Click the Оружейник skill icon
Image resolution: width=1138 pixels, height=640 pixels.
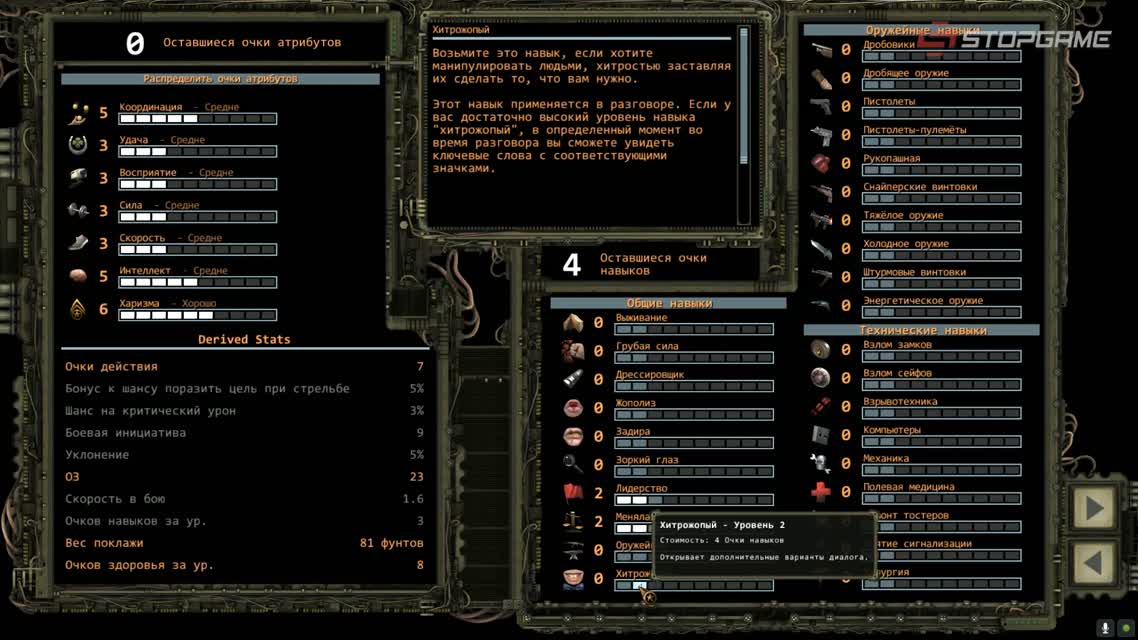573,550
